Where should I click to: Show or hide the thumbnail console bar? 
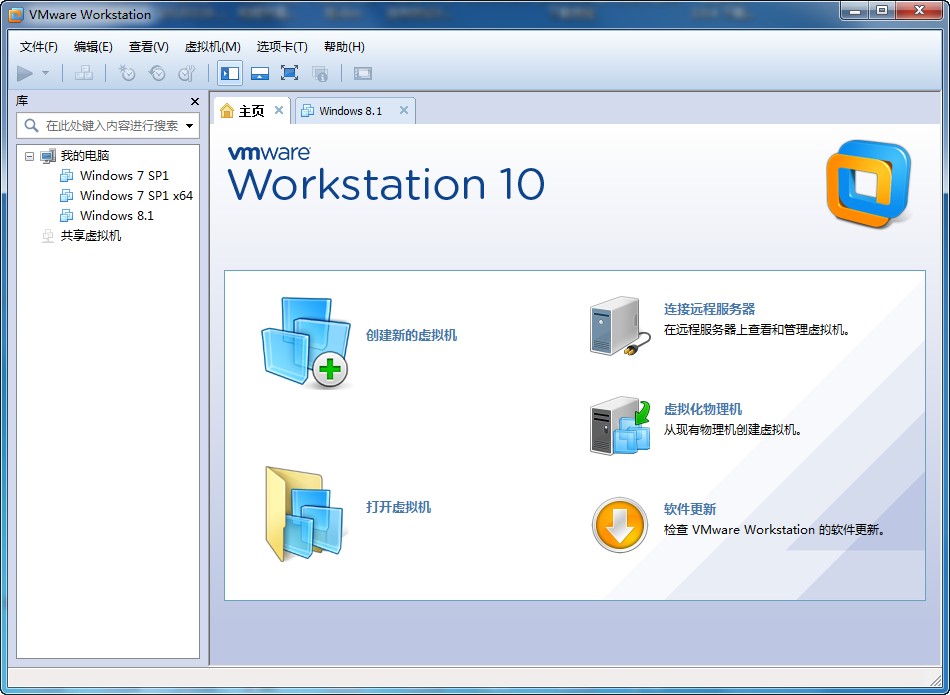[258, 72]
